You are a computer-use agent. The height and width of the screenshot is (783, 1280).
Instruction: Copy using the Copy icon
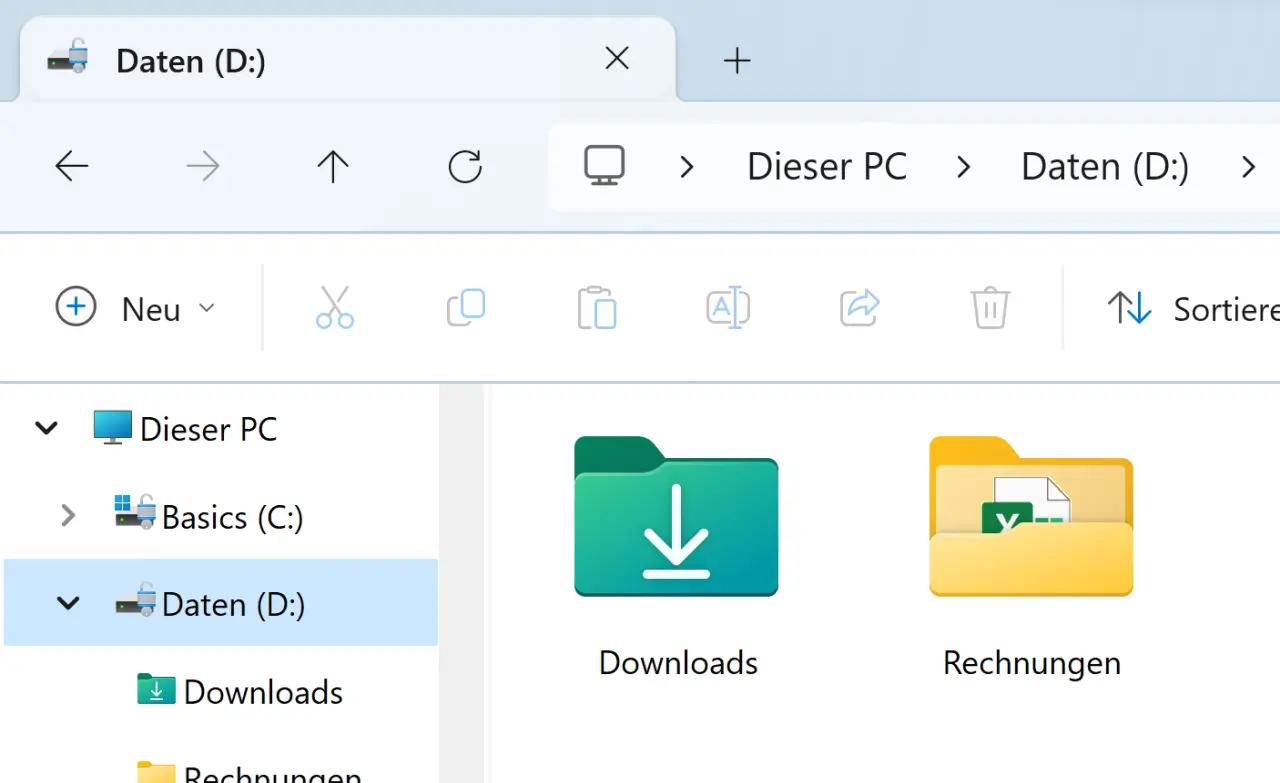click(465, 307)
